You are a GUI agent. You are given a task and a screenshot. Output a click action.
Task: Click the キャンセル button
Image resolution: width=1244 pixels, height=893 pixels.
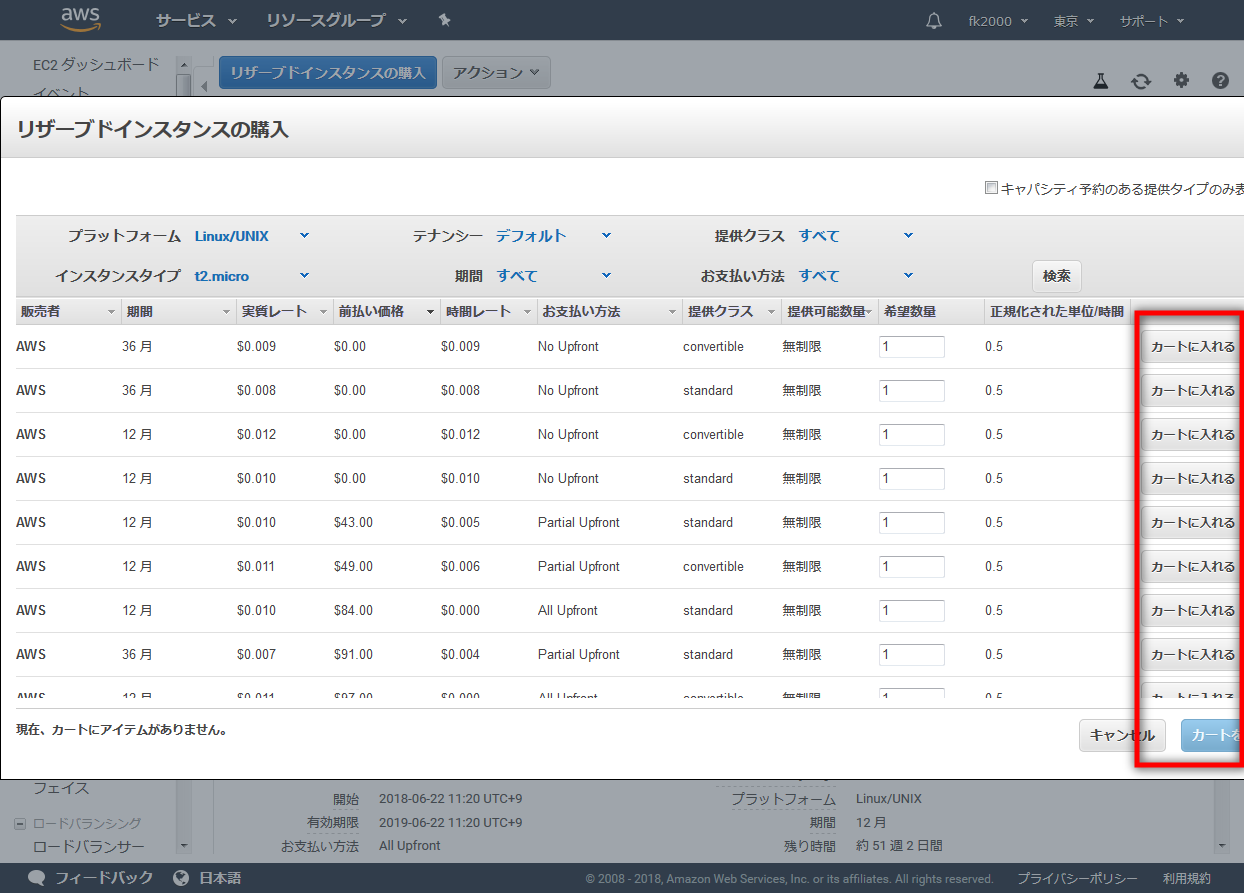tap(1122, 735)
